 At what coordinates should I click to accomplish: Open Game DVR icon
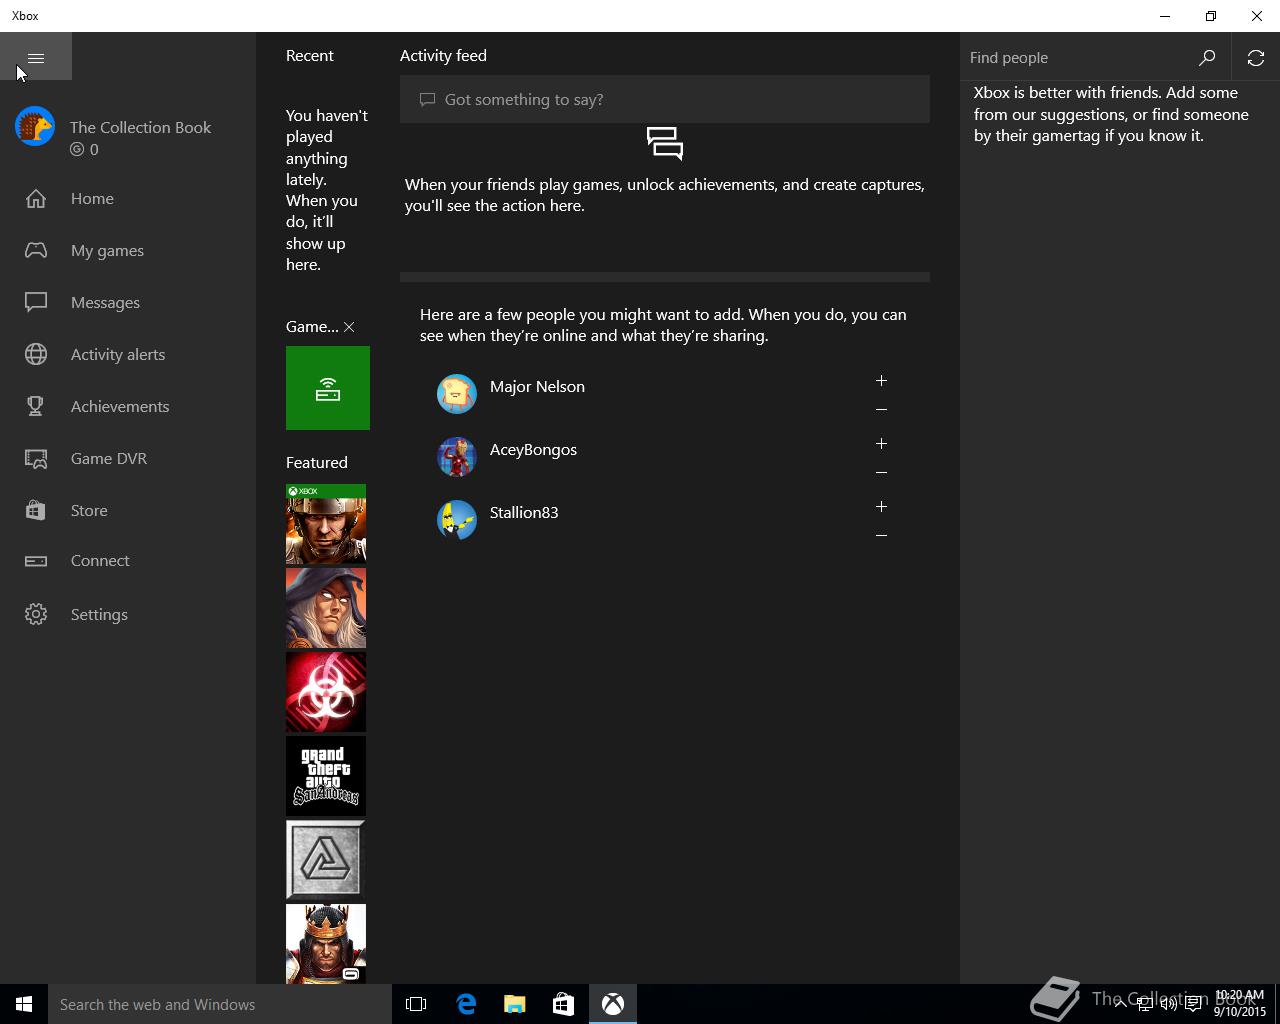coord(36,459)
